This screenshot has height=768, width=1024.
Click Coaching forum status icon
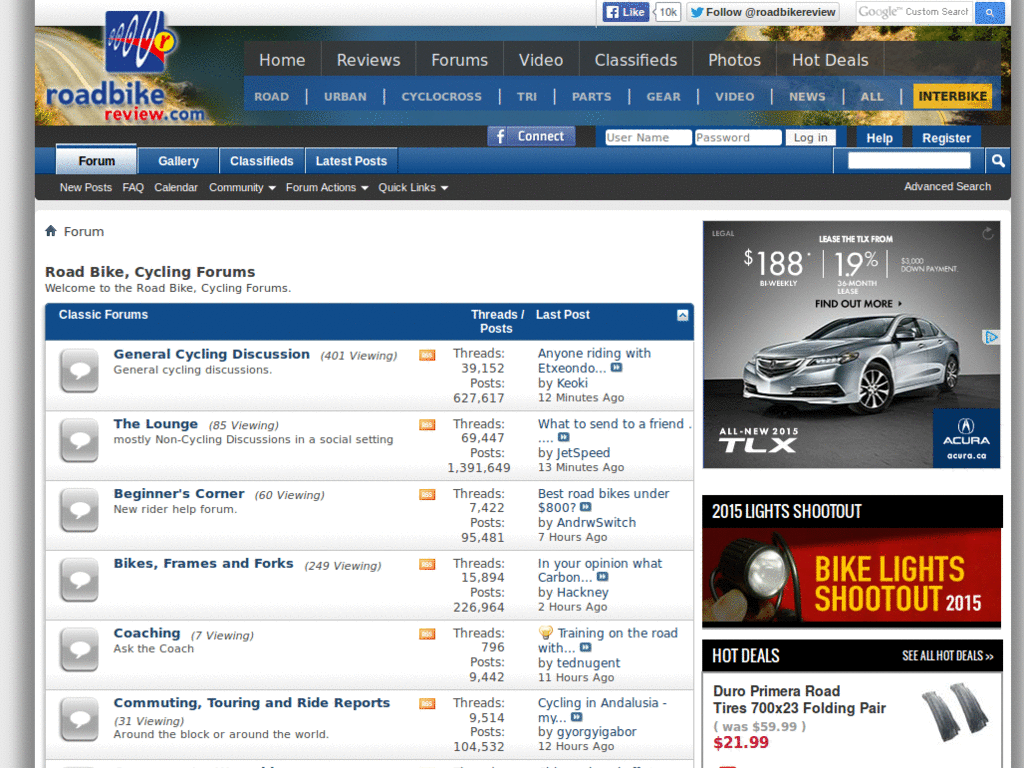click(x=79, y=650)
